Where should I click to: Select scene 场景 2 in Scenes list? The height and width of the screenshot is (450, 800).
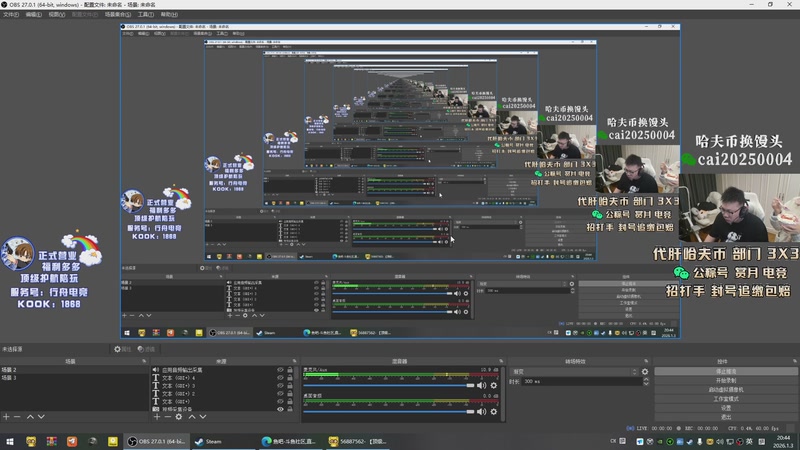point(74,370)
